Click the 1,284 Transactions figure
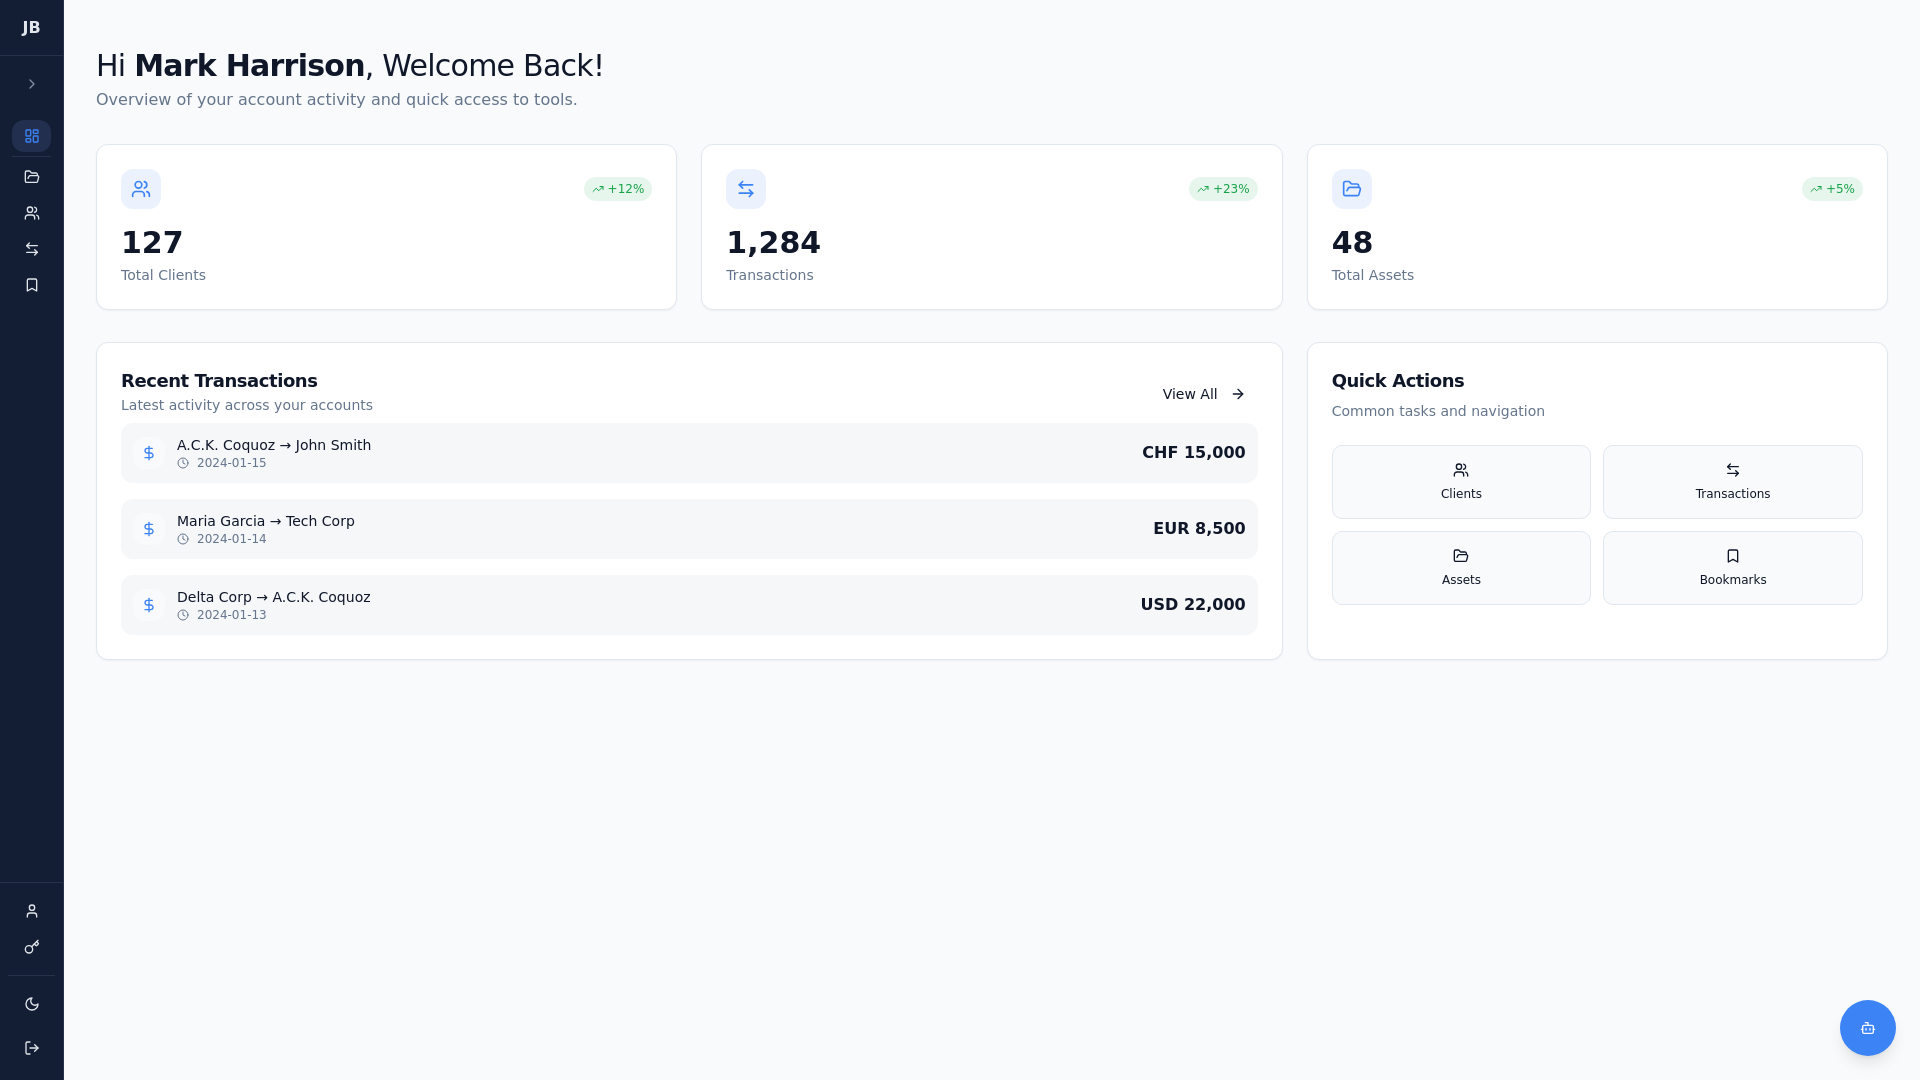This screenshot has width=1920, height=1080. (773, 242)
